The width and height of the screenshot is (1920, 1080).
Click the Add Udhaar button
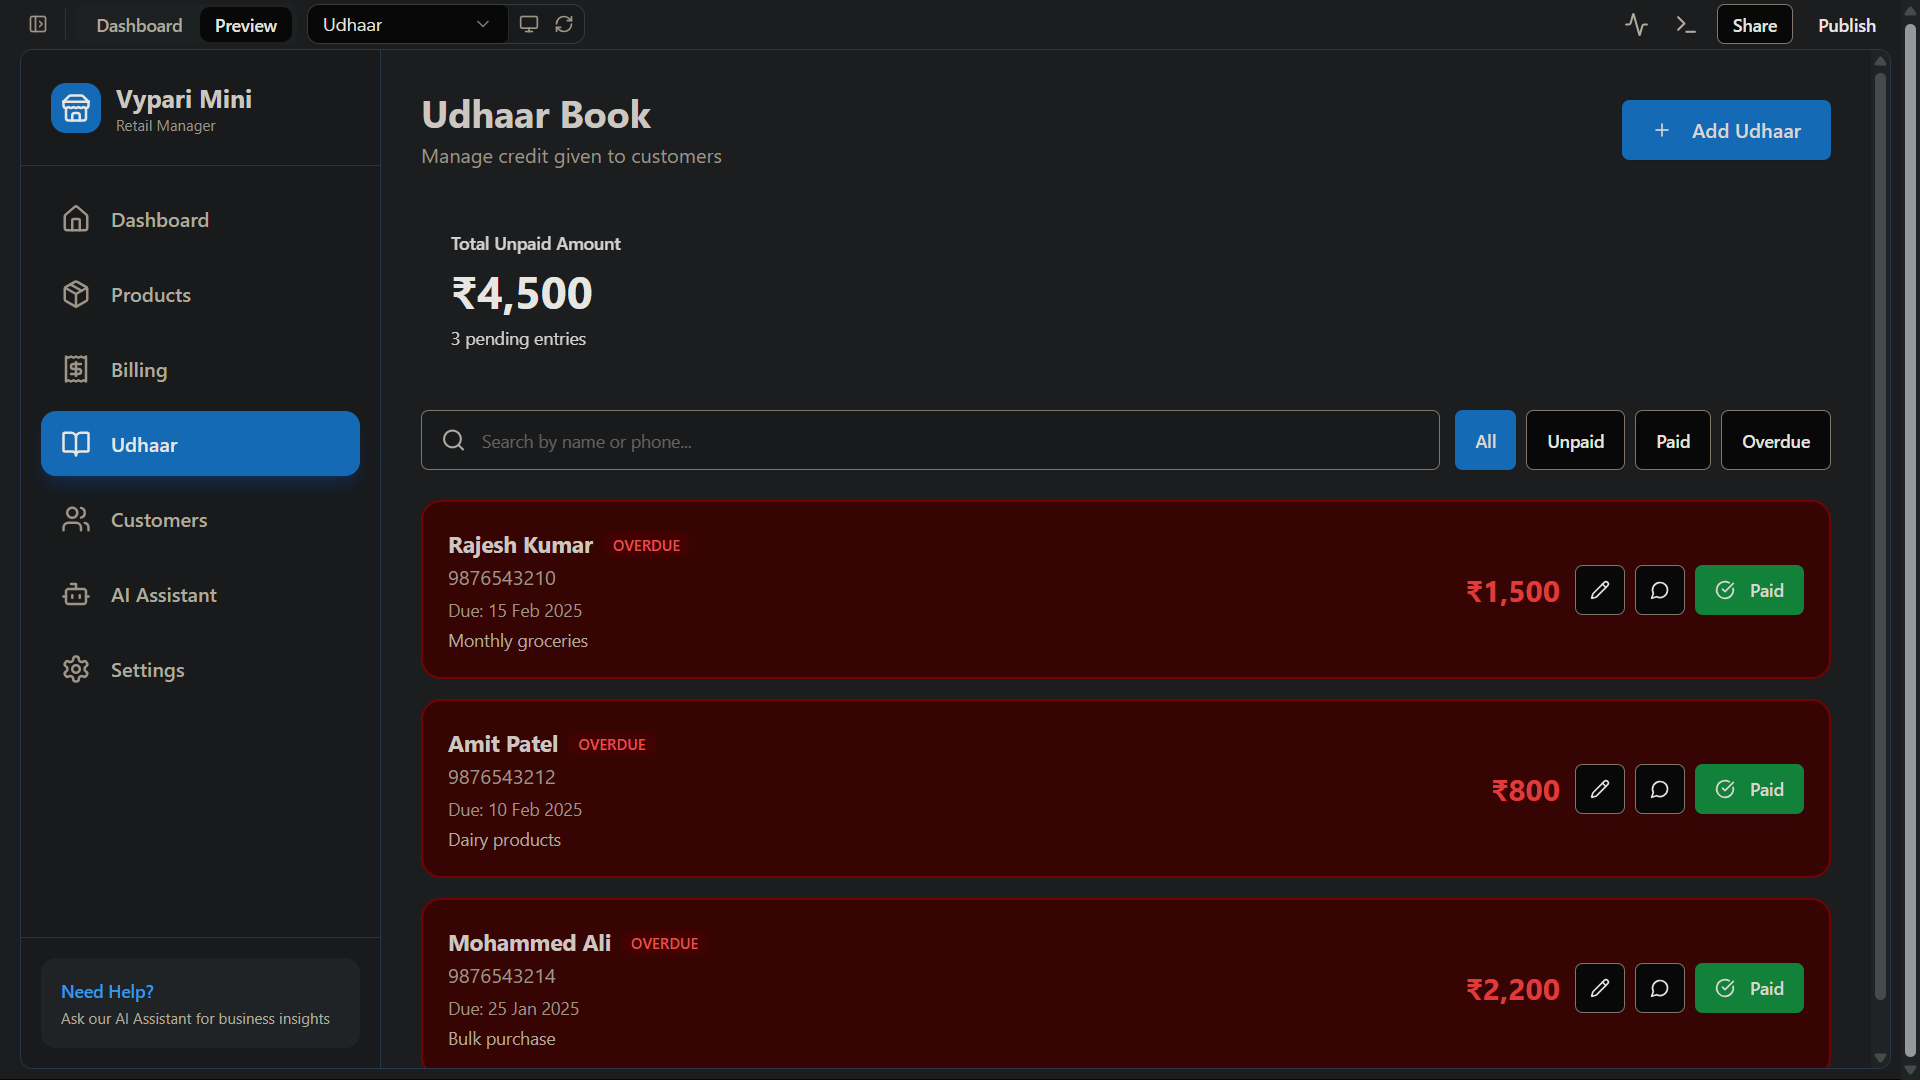click(1725, 130)
